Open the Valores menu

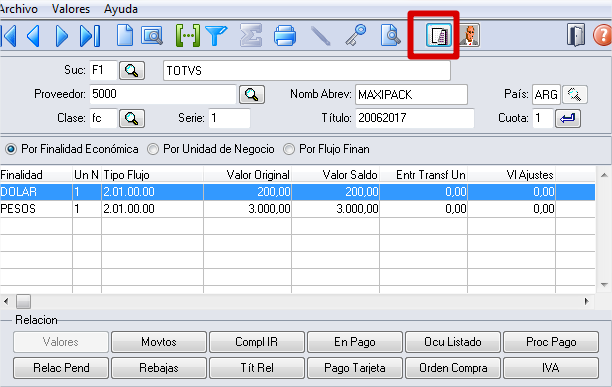pyautogui.click(x=71, y=9)
